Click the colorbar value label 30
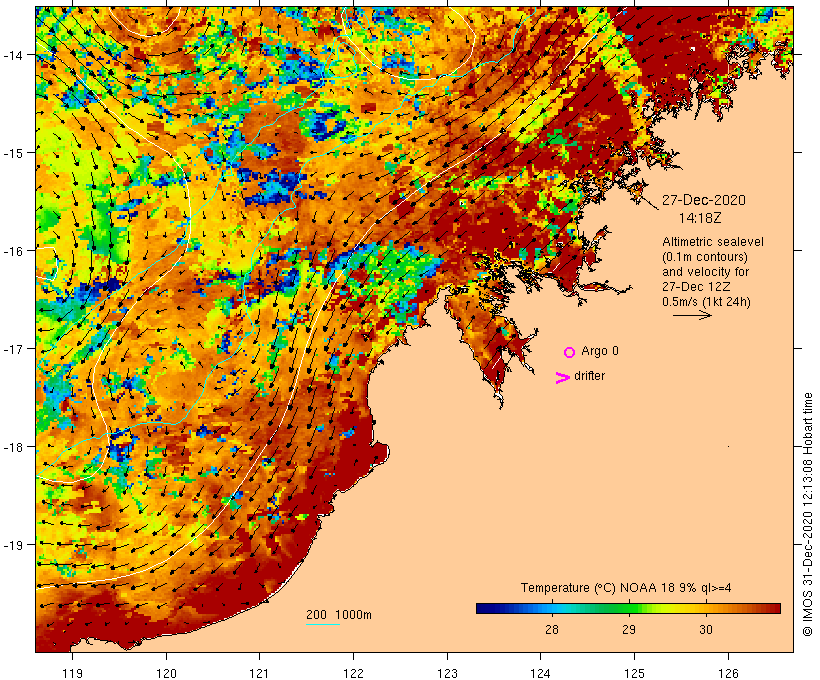This screenshot has width=820, height=680. tap(705, 630)
